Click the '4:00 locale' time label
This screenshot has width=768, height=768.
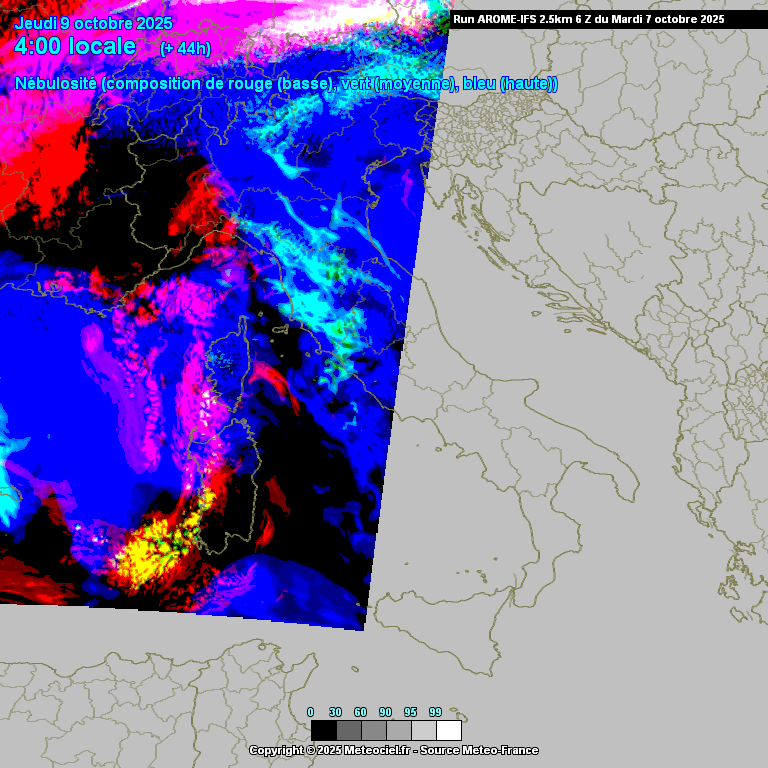[76, 46]
